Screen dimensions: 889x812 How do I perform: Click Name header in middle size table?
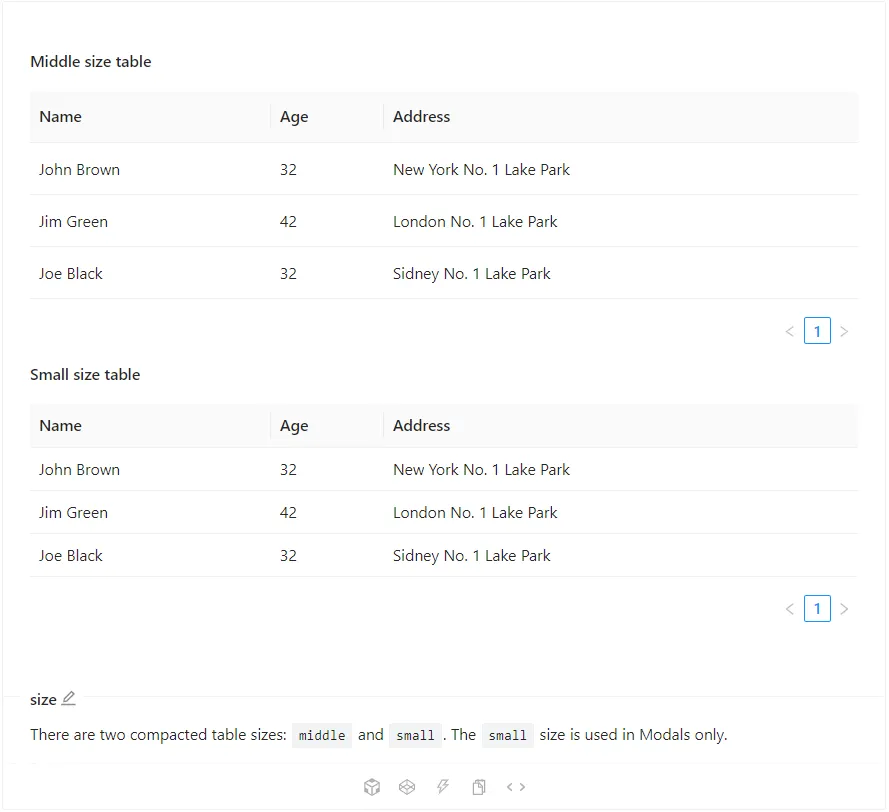click(x=61, y=117)
